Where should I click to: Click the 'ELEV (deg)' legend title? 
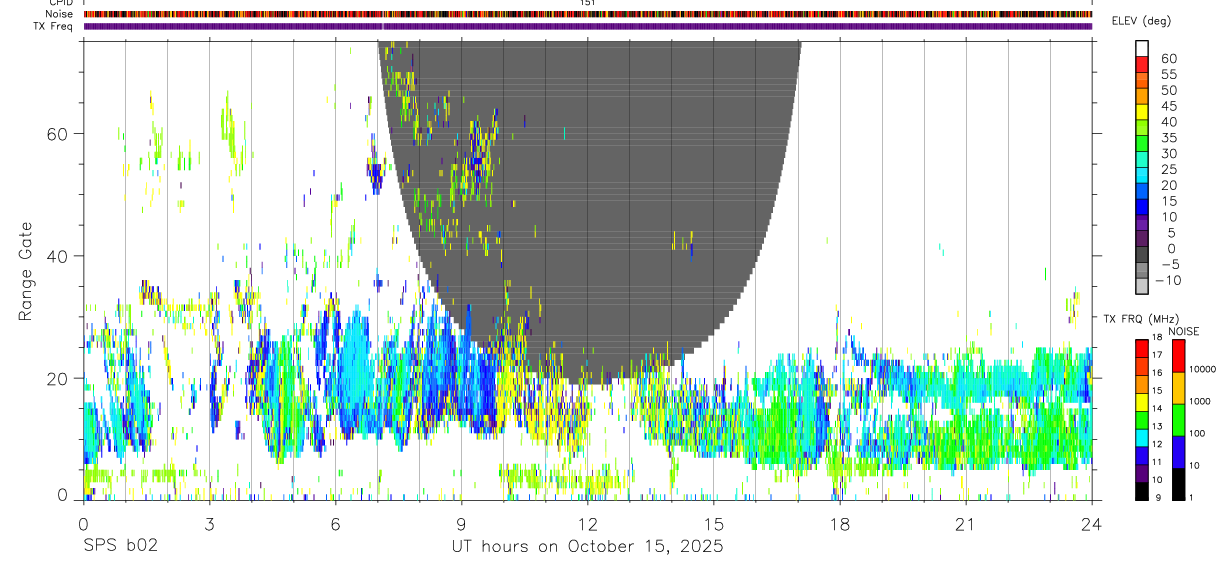pyautogui.click(x=1141, y=20)
